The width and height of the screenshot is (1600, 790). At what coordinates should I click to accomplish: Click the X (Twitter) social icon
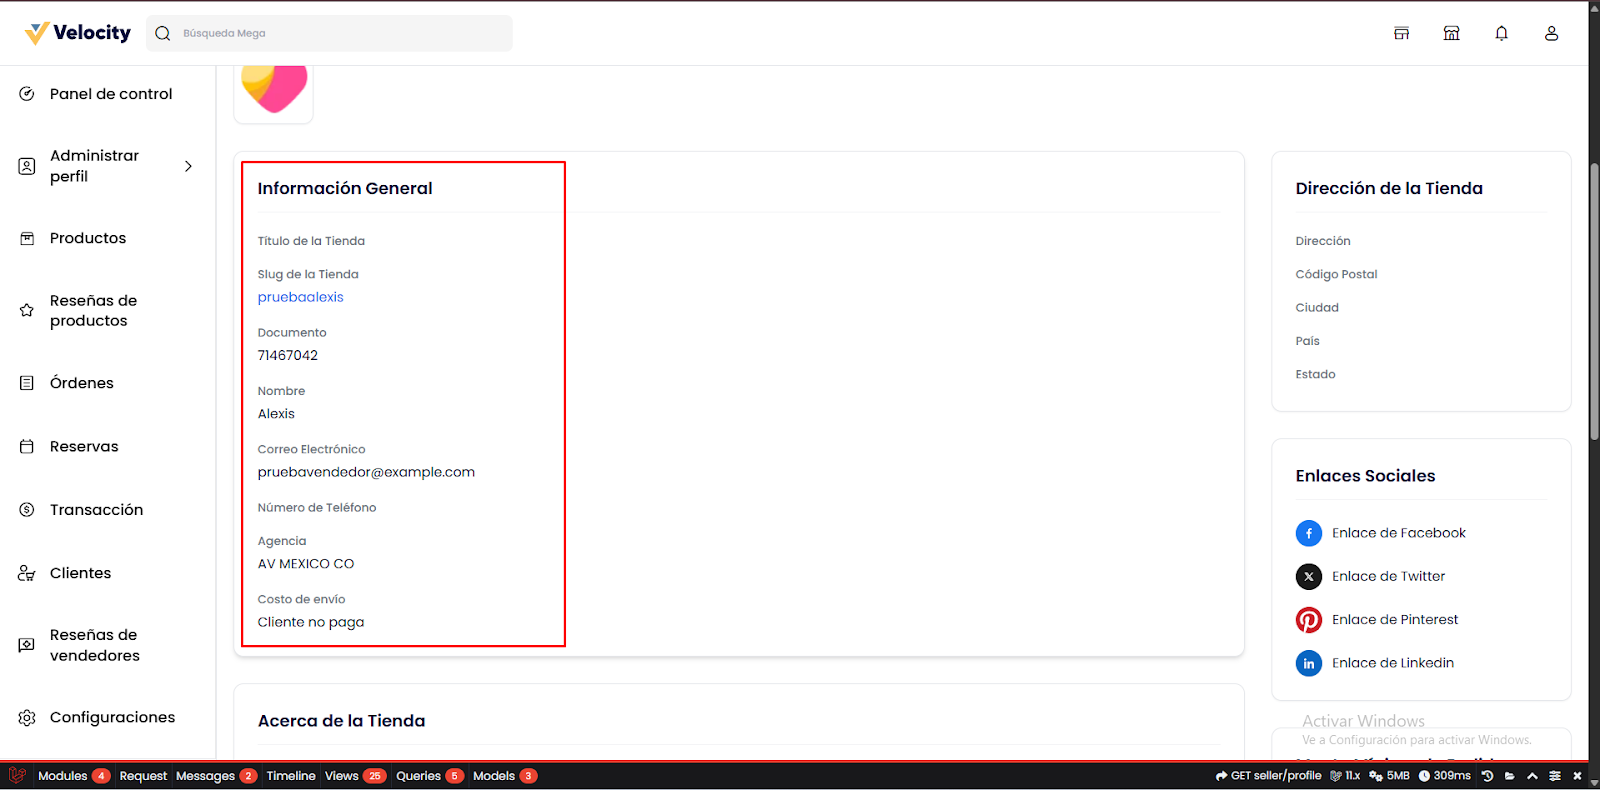(1308, 576)
